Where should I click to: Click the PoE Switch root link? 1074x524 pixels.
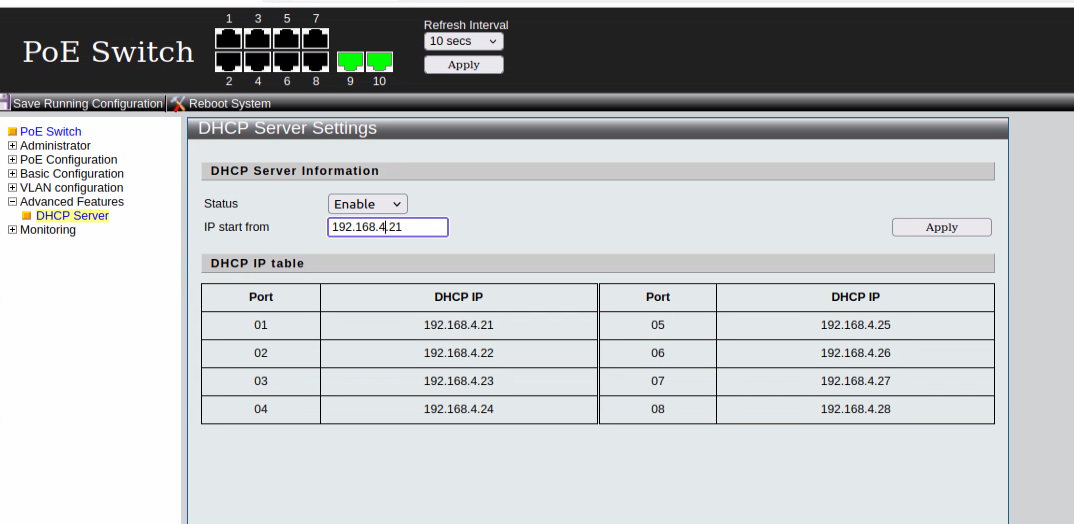pos(50,132)
